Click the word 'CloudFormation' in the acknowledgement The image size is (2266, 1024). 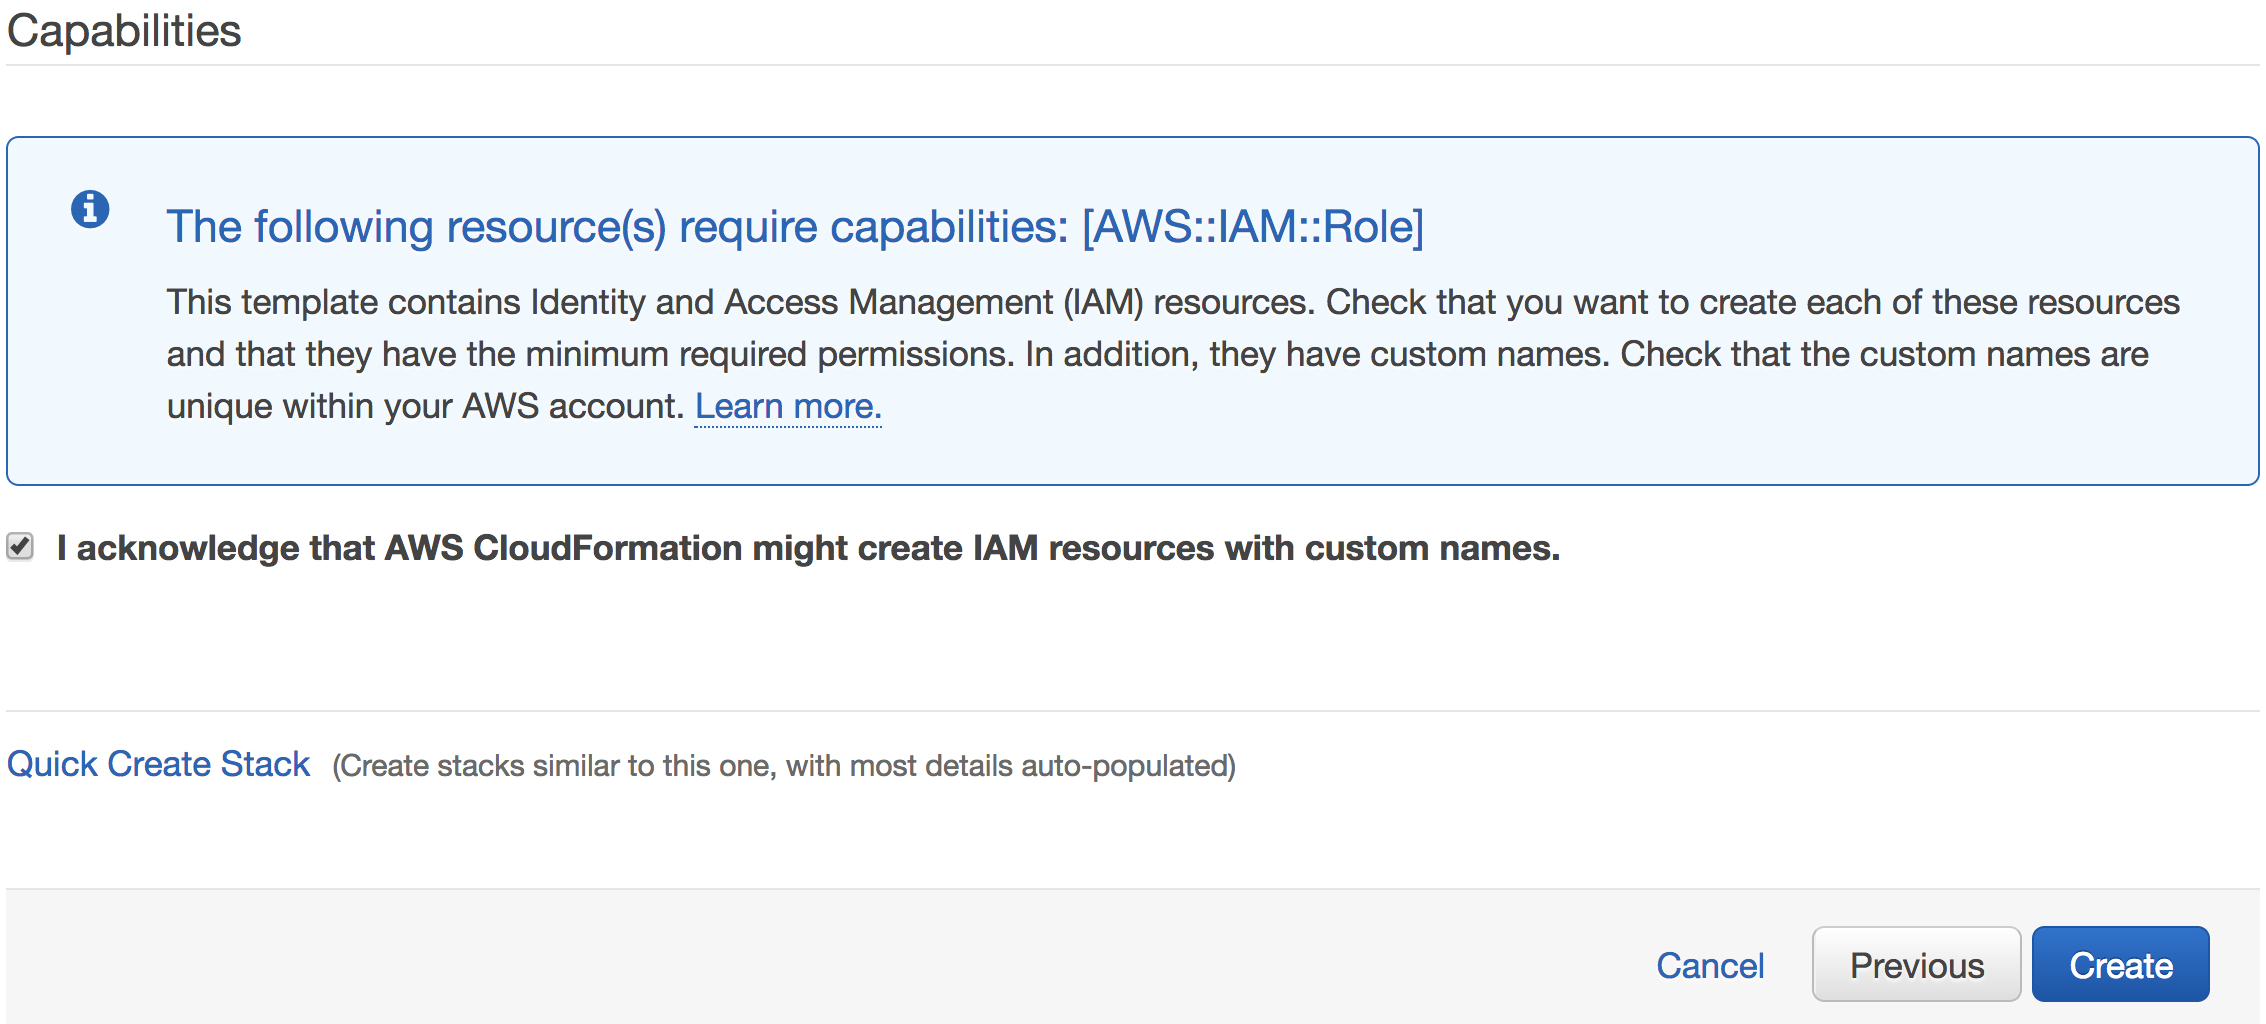click(607, 548)
